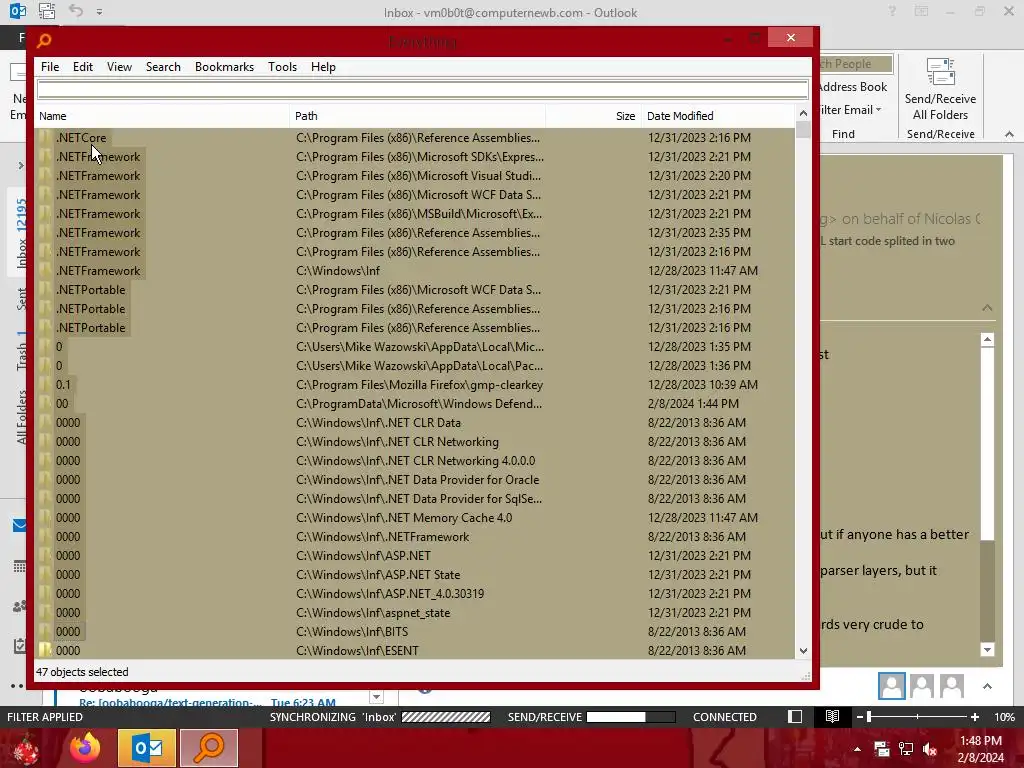Click the folder icon of the .NETCore row
The image size is (1024, 768).
(x=44, y=138)
